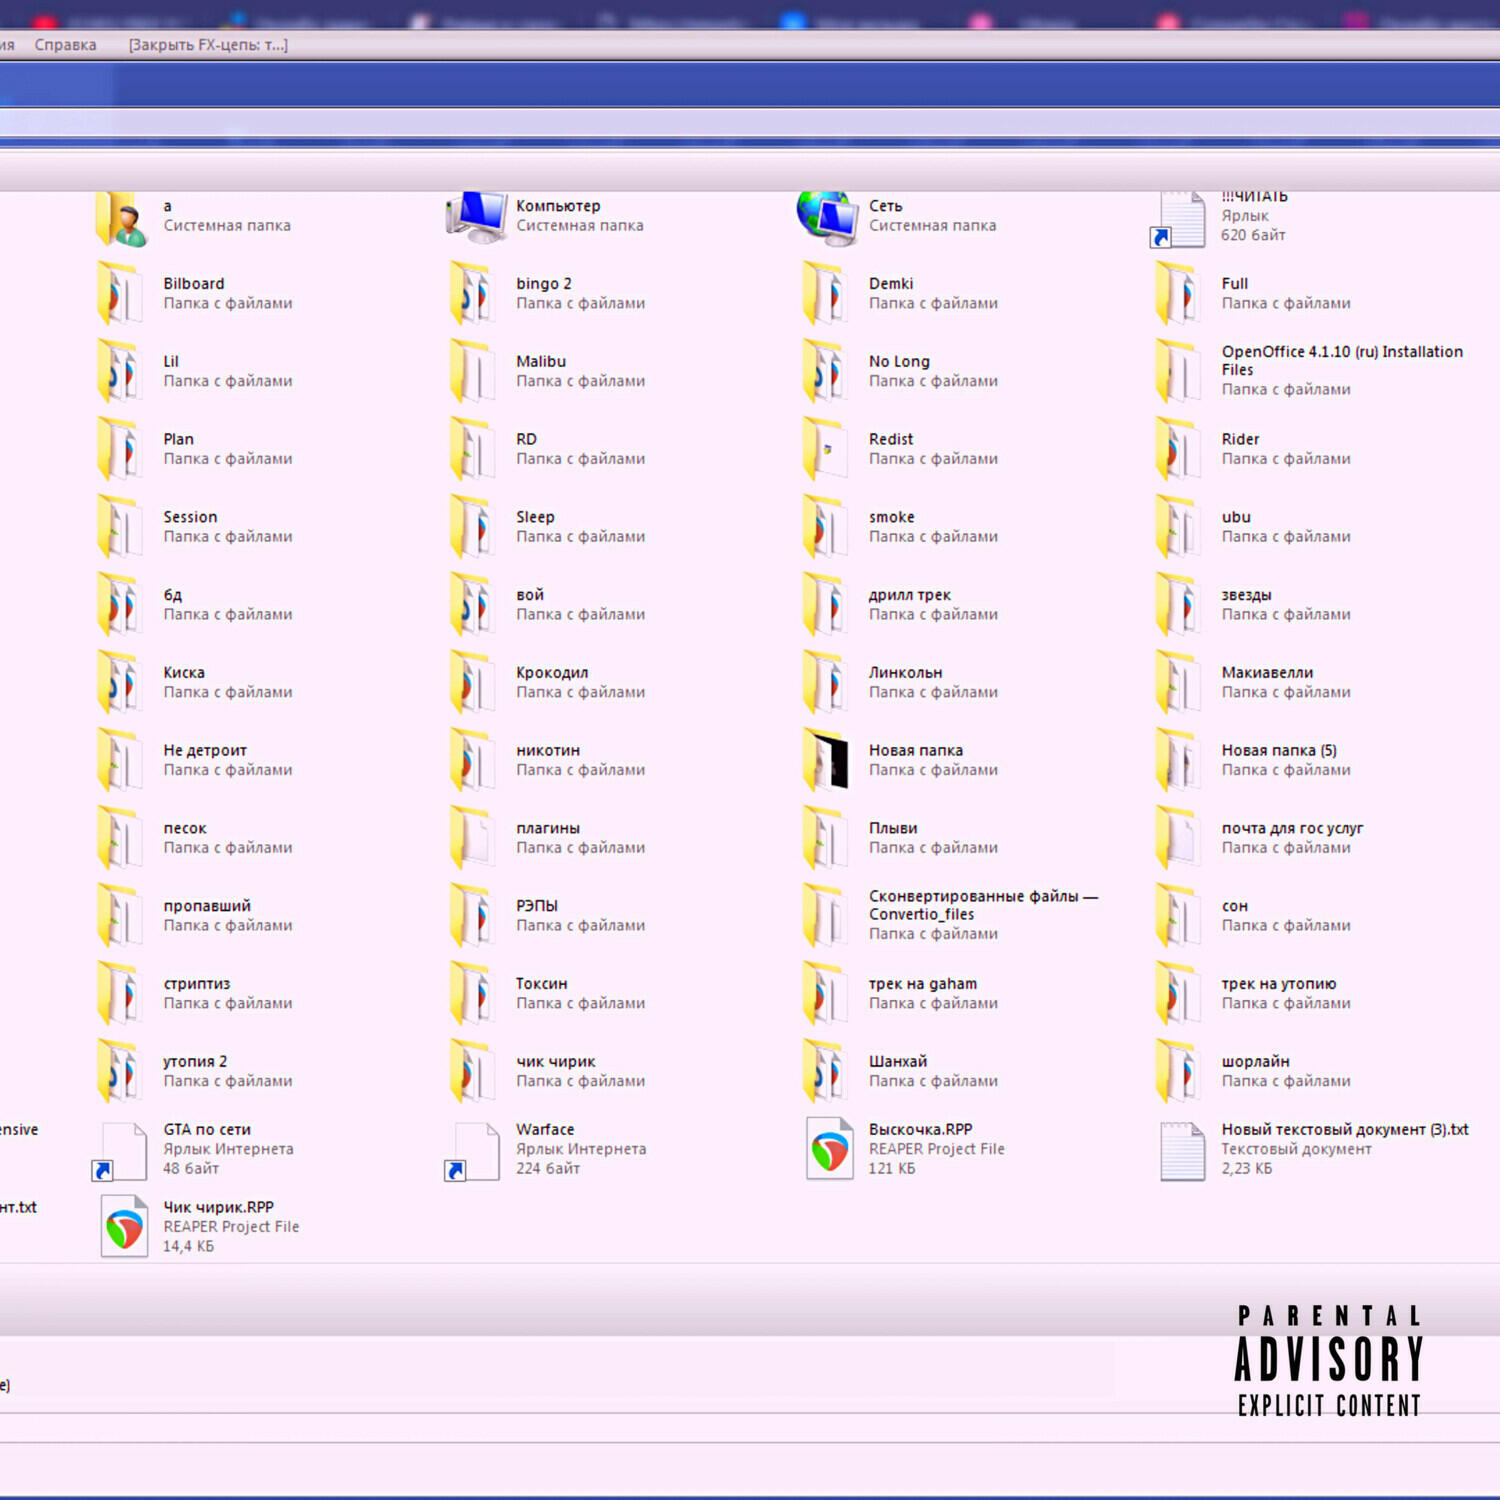Screen dimensions: 1500x1500
Task: Select the Сеть network globe icon
Action: coord(828,216)
